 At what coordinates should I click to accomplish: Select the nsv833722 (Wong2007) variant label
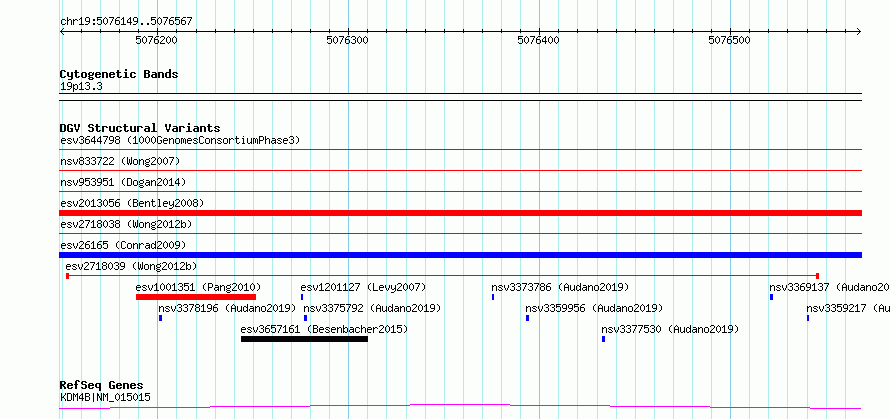[120, 162]
